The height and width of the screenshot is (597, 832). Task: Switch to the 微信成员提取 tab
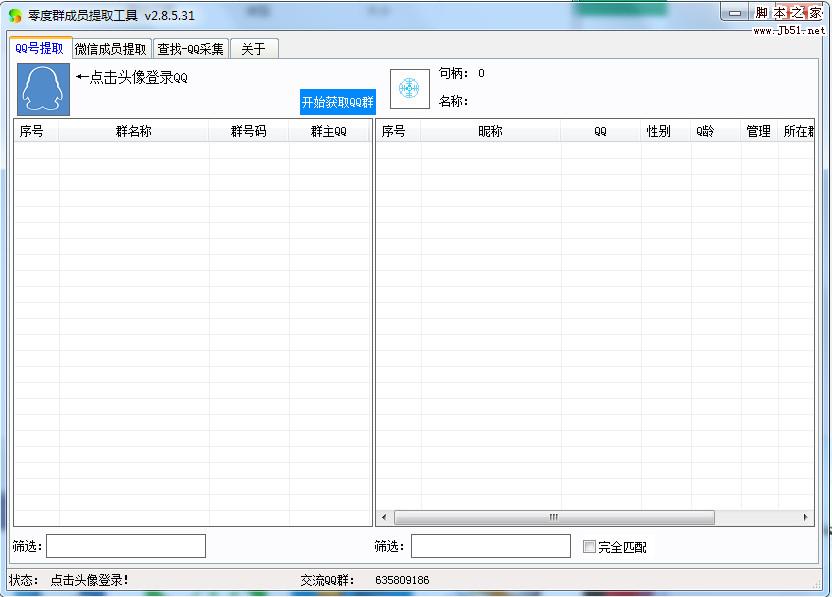pos(111,49)
